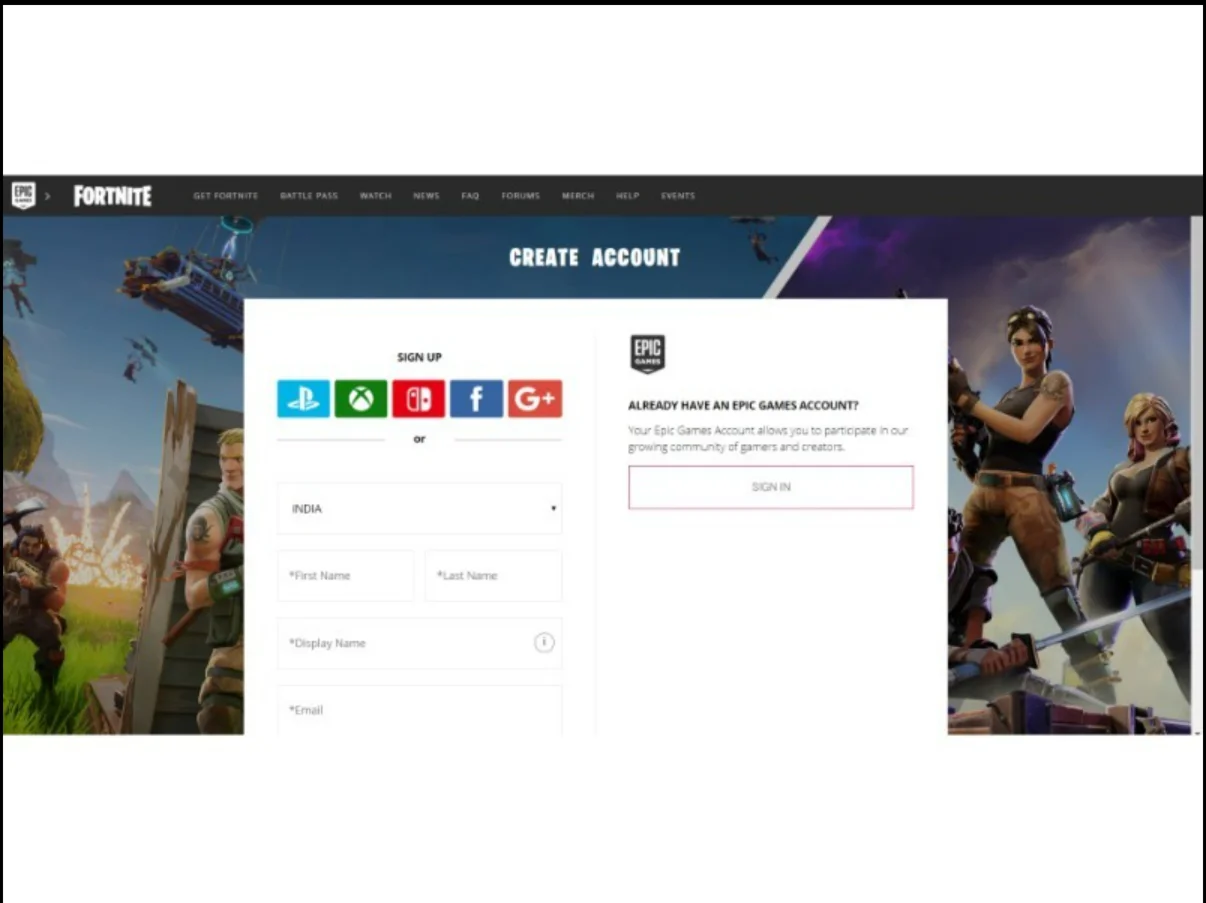Open the WATCH menu item
1206x903 pixels.
[x=376, y=196]
